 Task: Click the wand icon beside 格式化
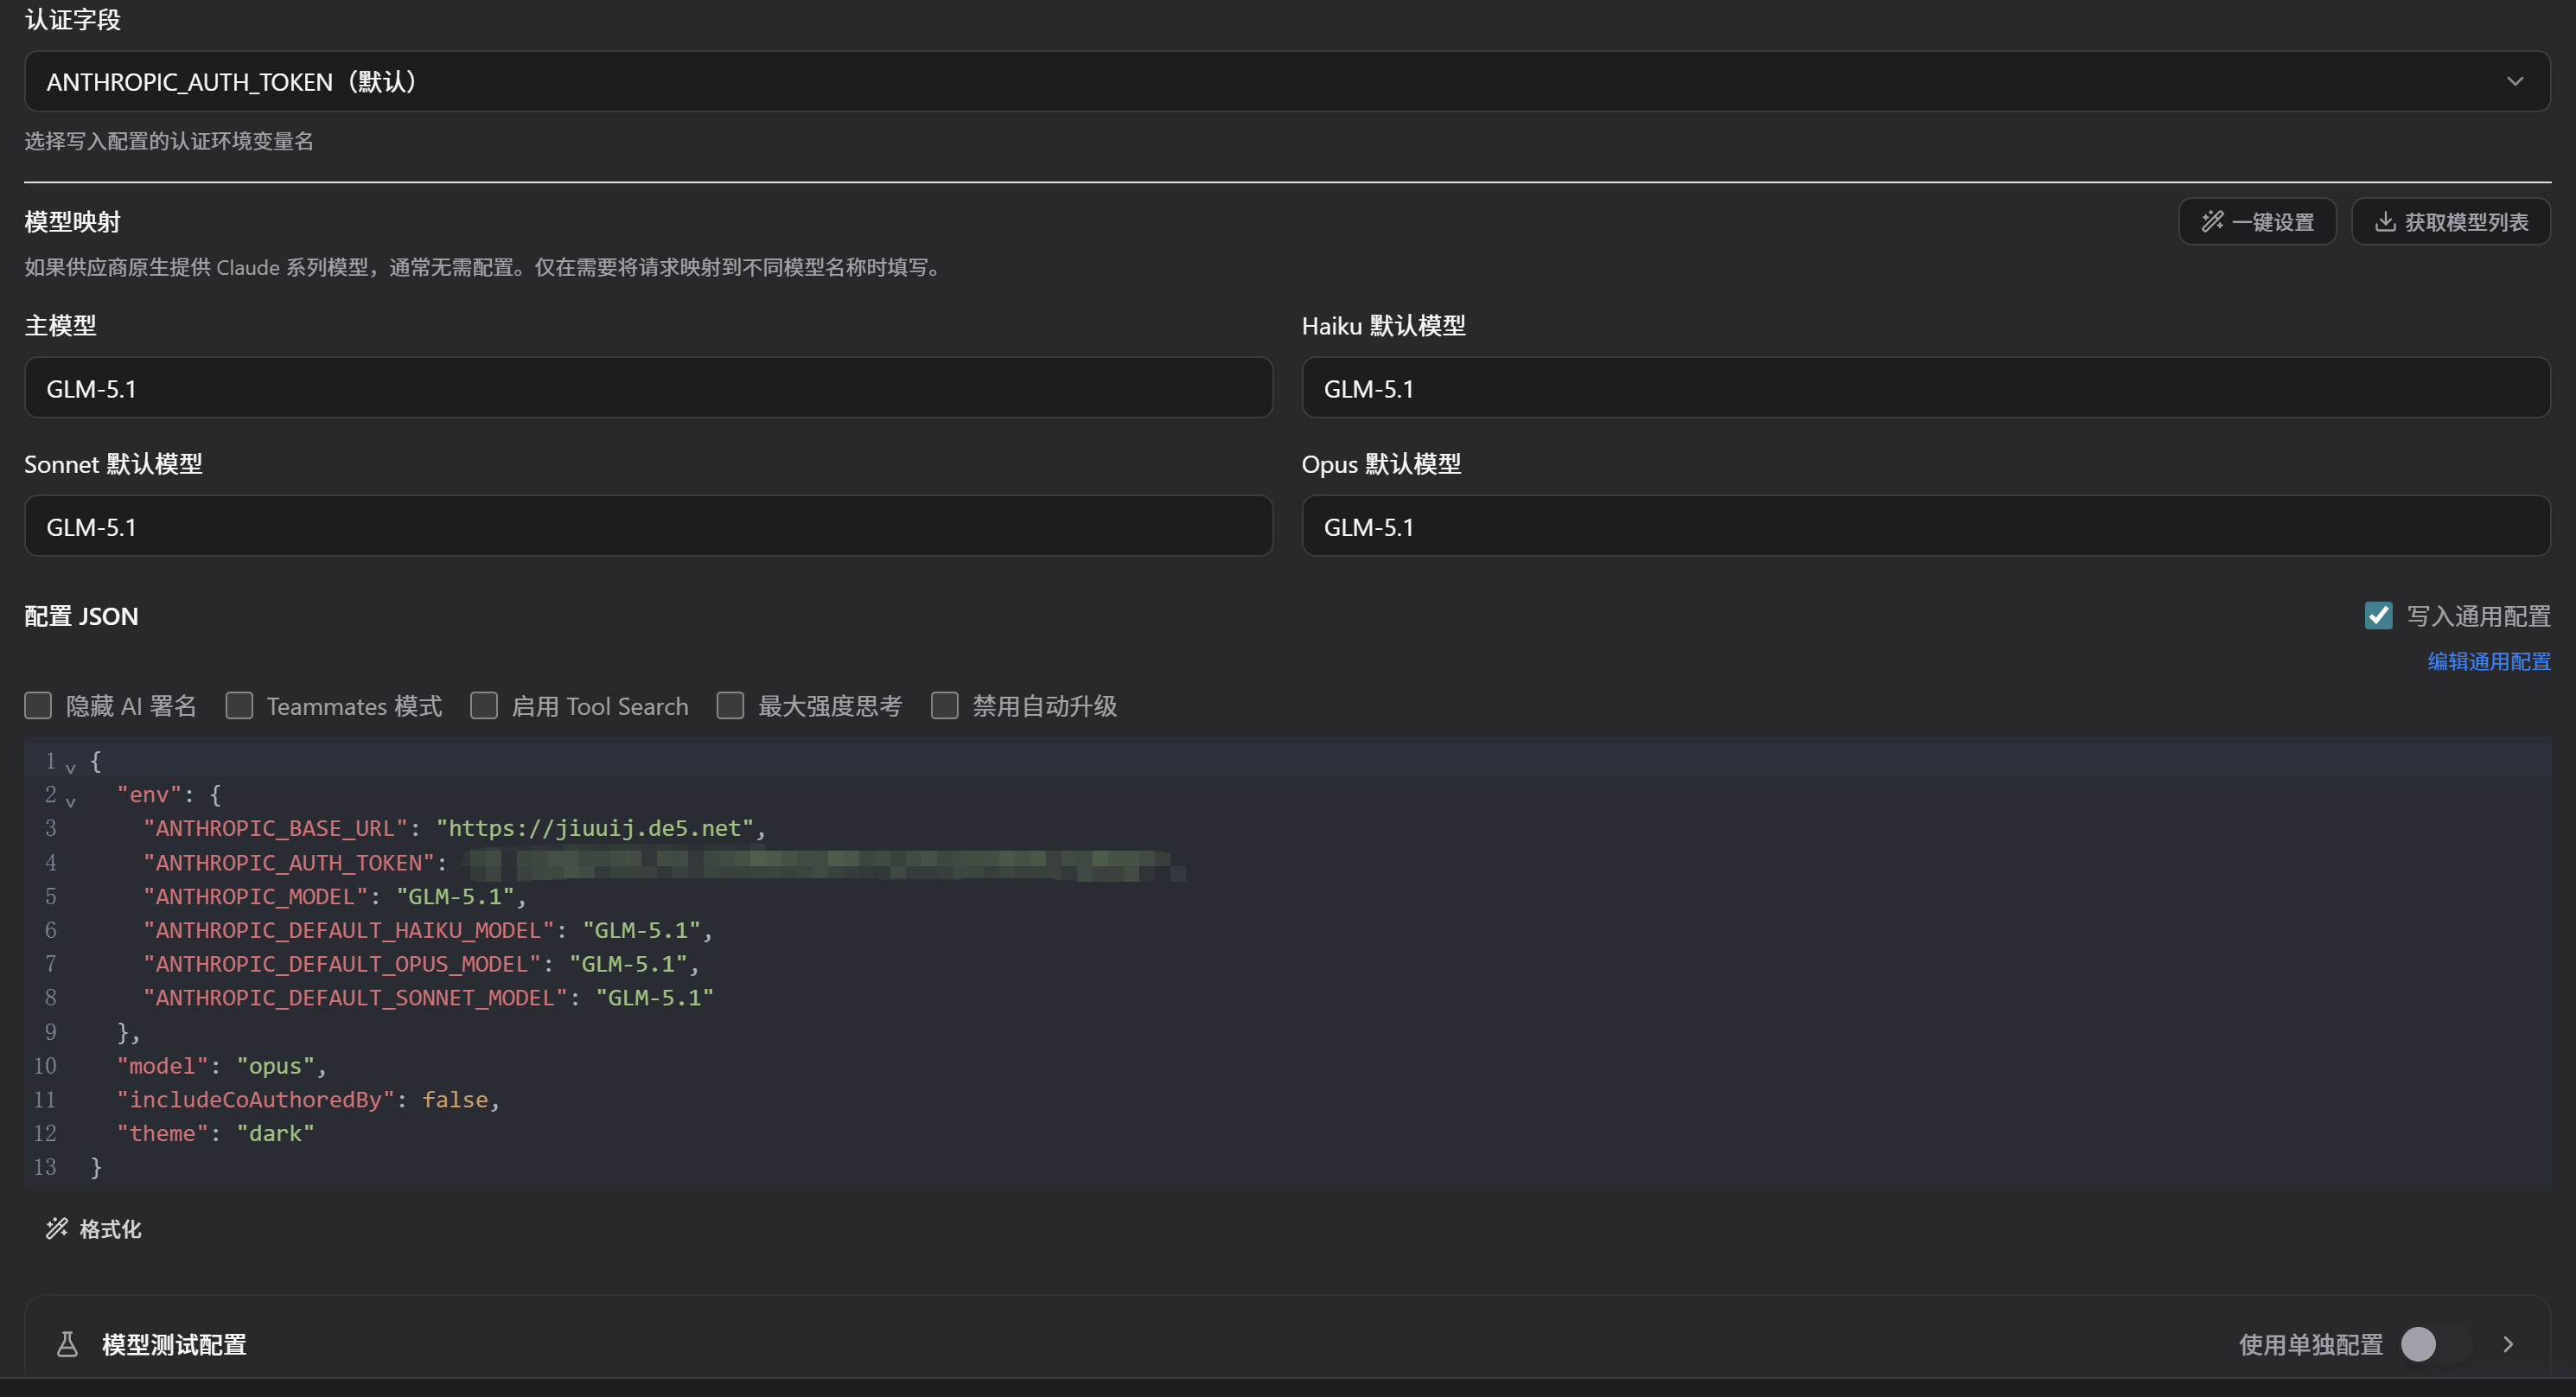(57, 1228)
